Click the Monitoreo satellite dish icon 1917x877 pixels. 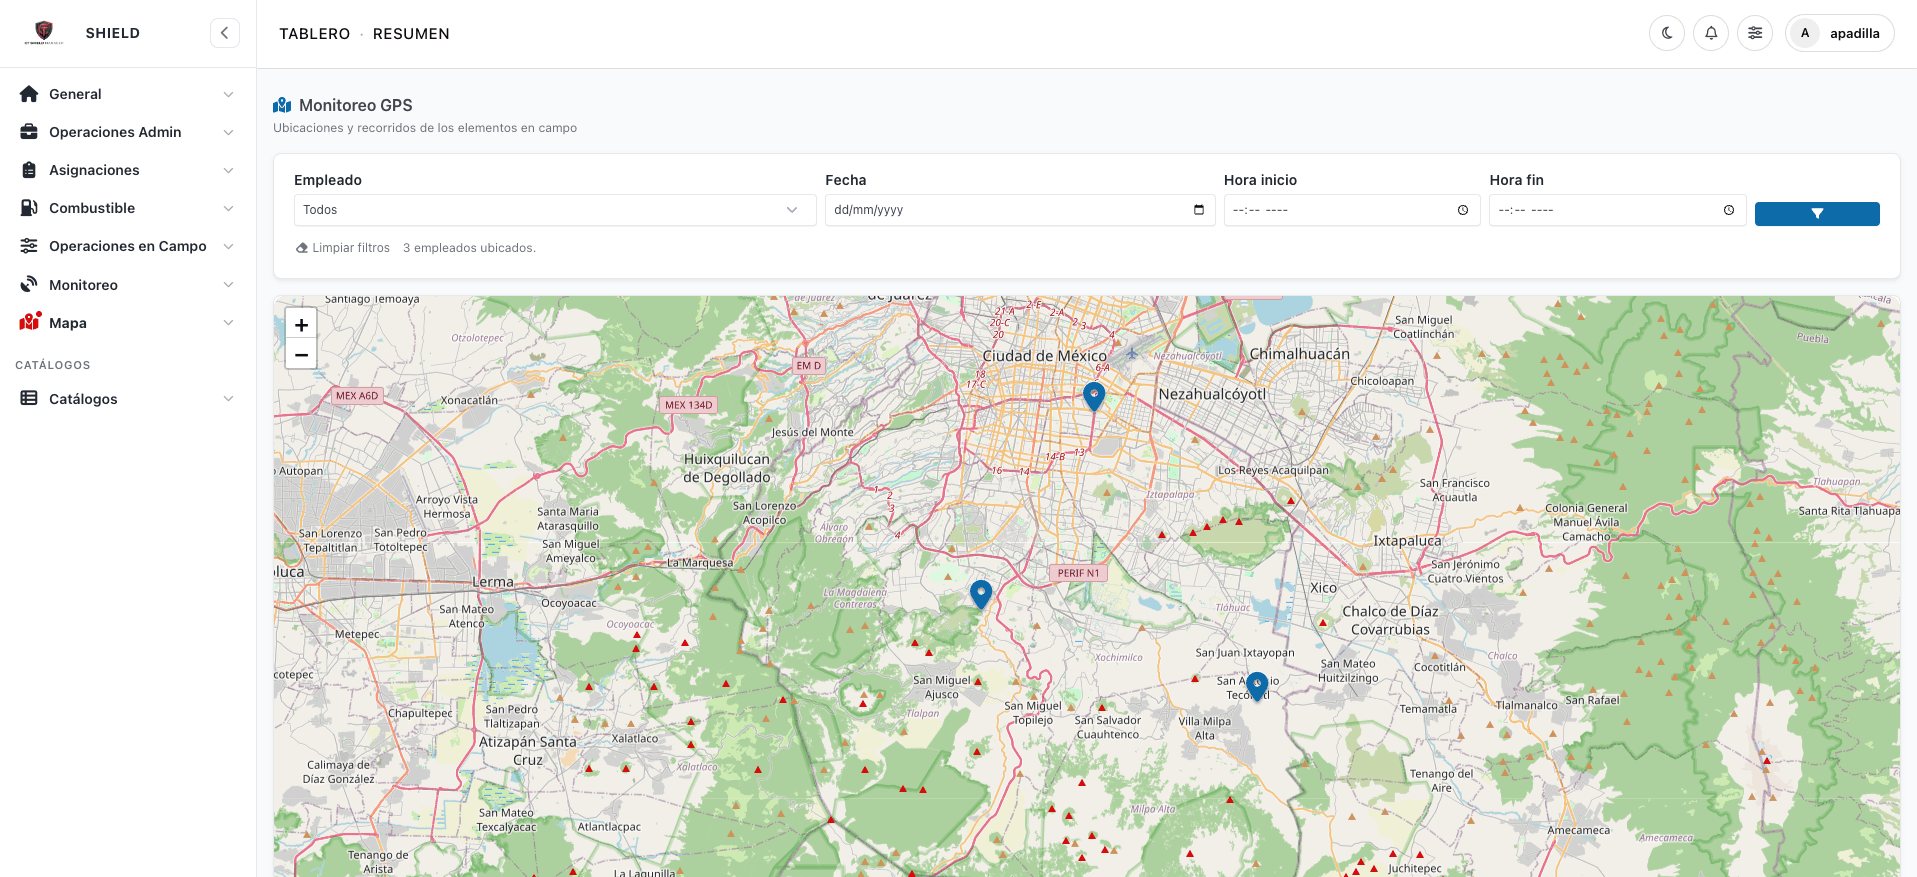(29, 284)
